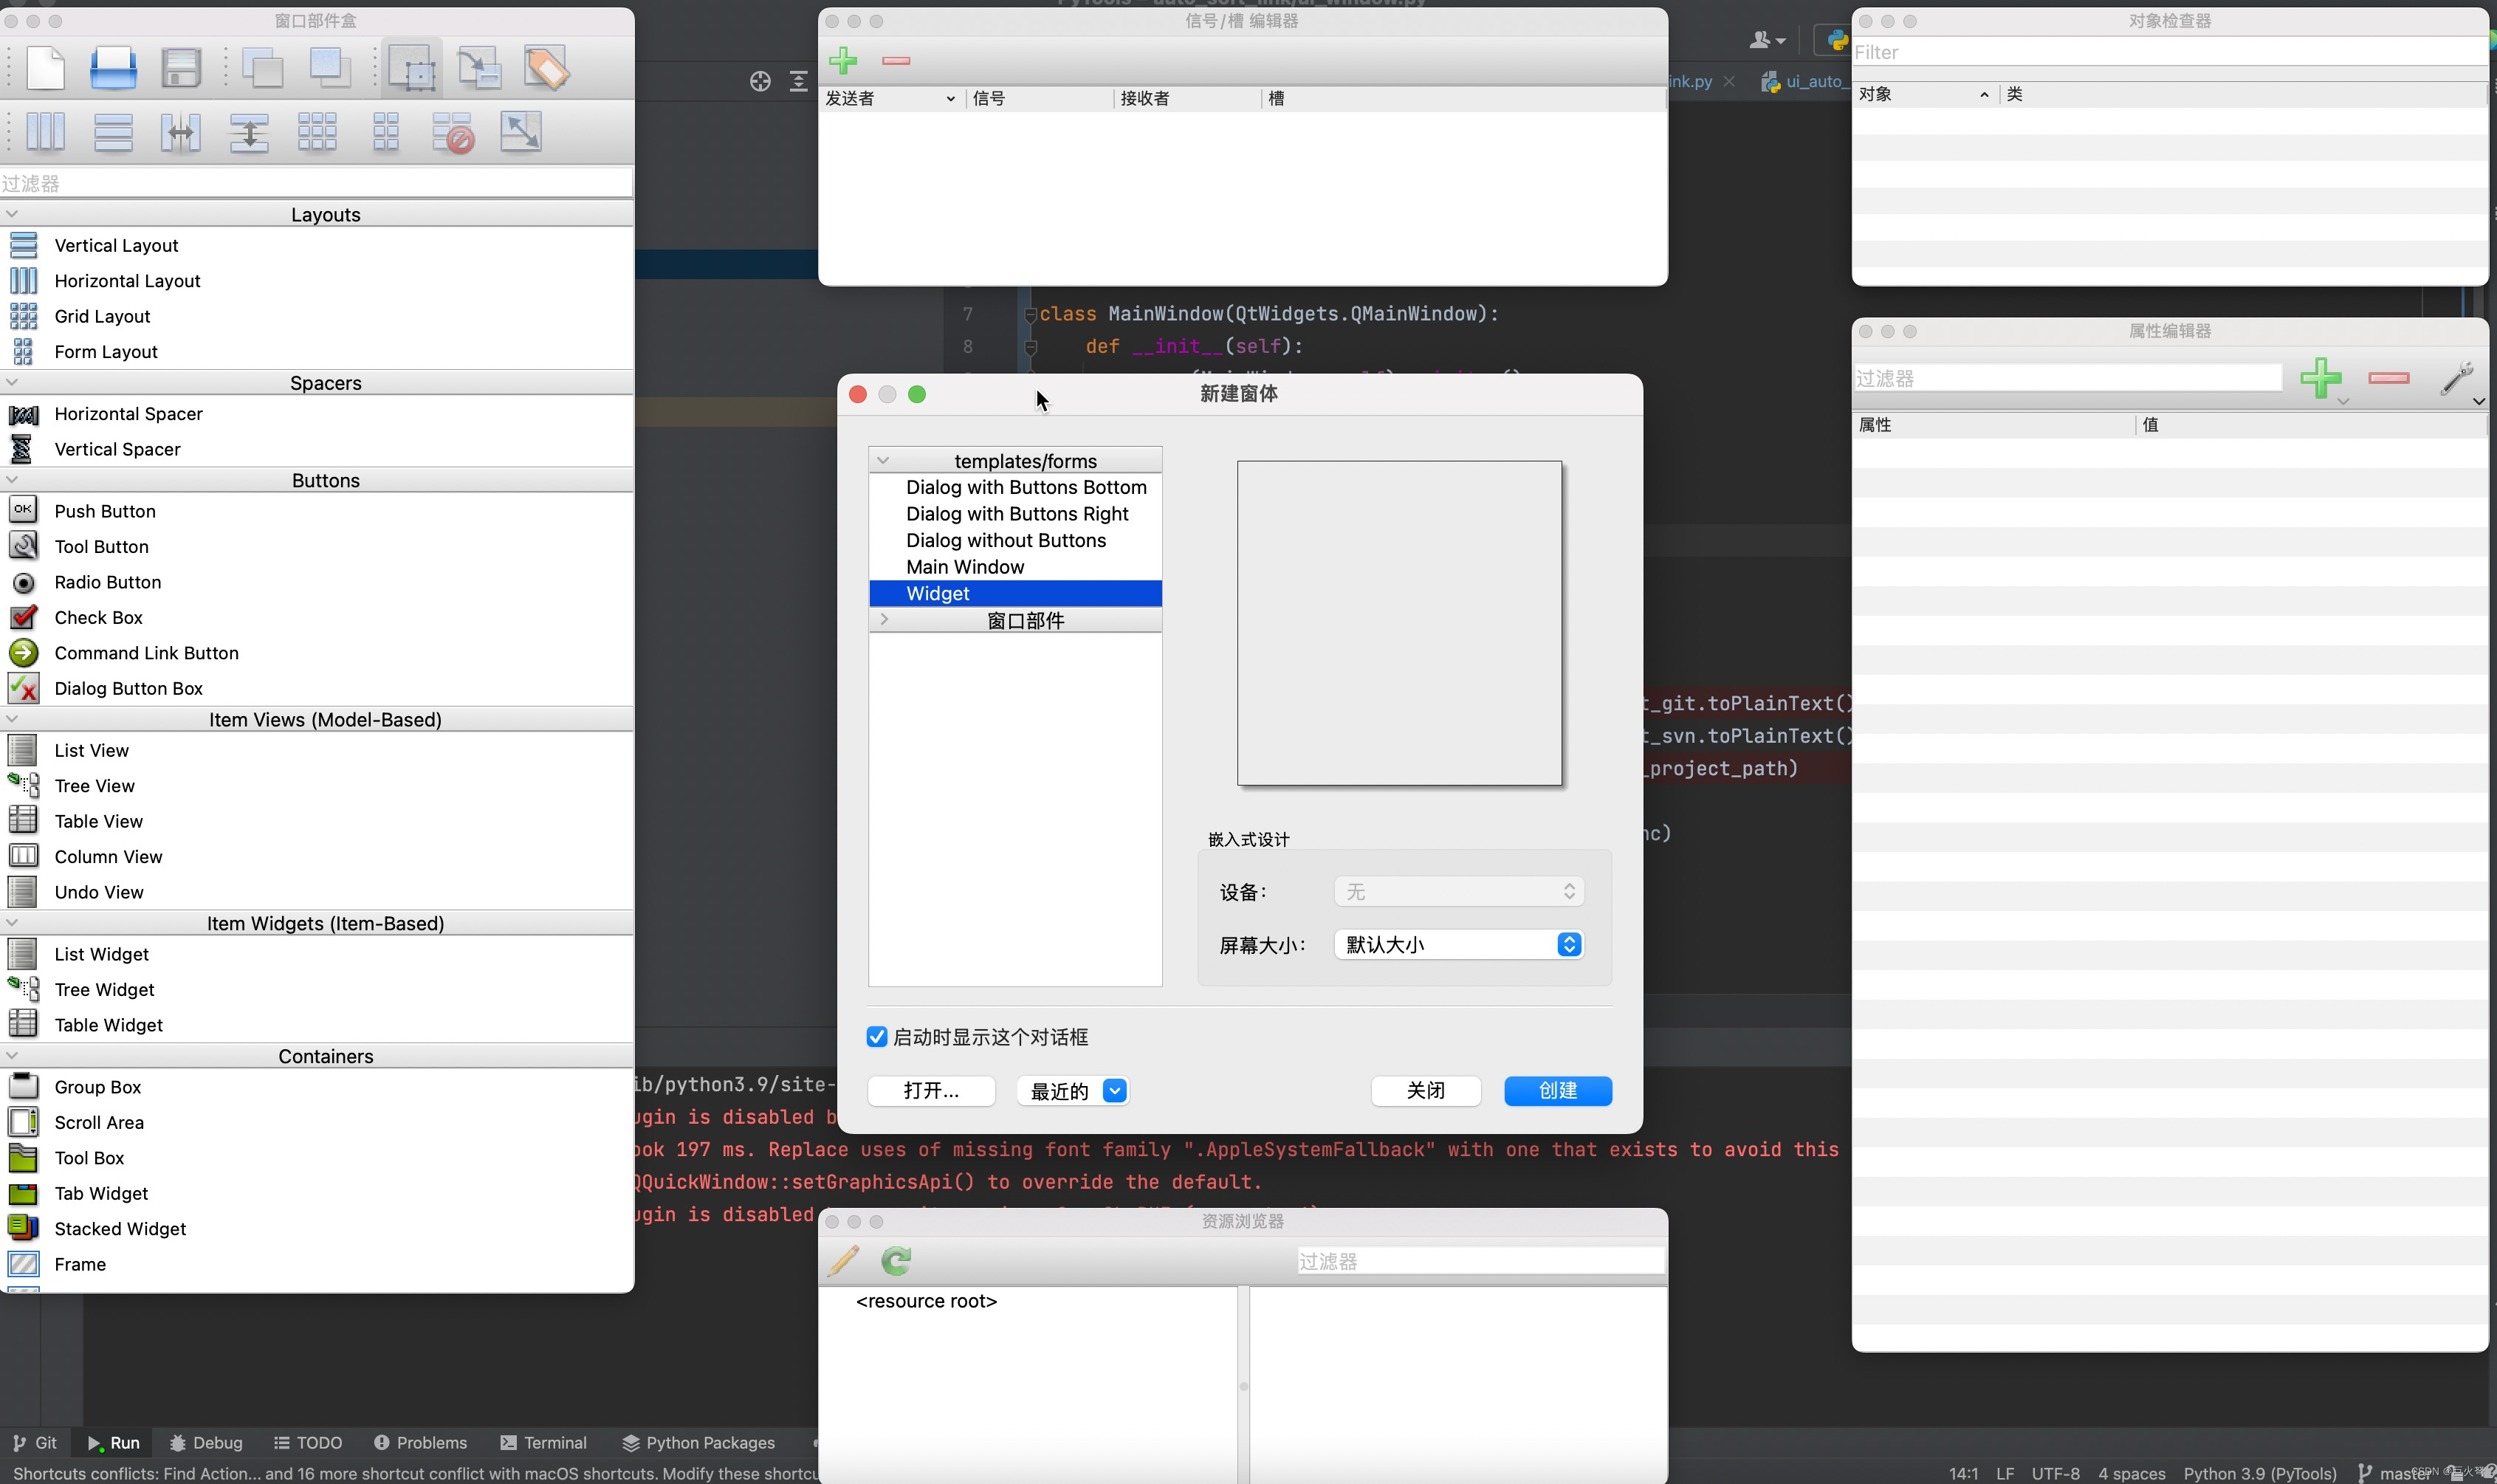Click the widget box filter field
The height and width of the screenshot is (1484, 2497).
tap(316, 183)
